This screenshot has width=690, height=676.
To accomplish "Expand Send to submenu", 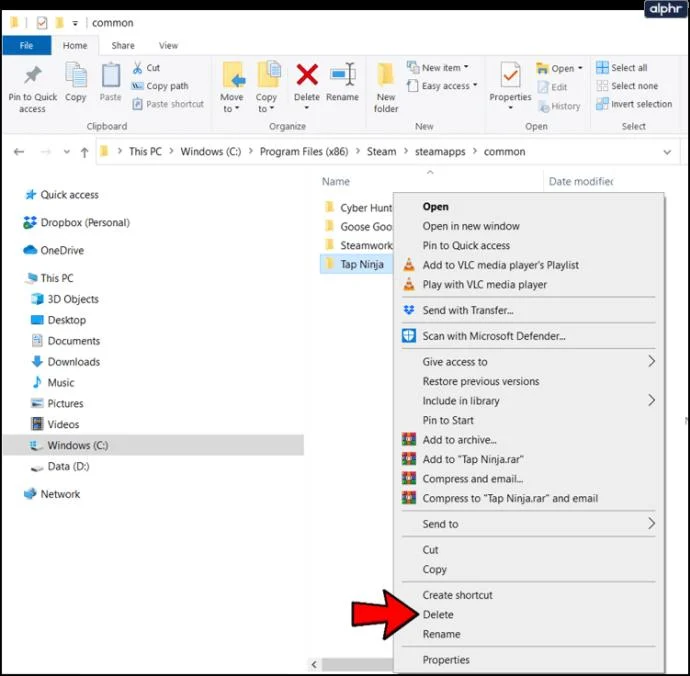I will [x=652, y=523].
